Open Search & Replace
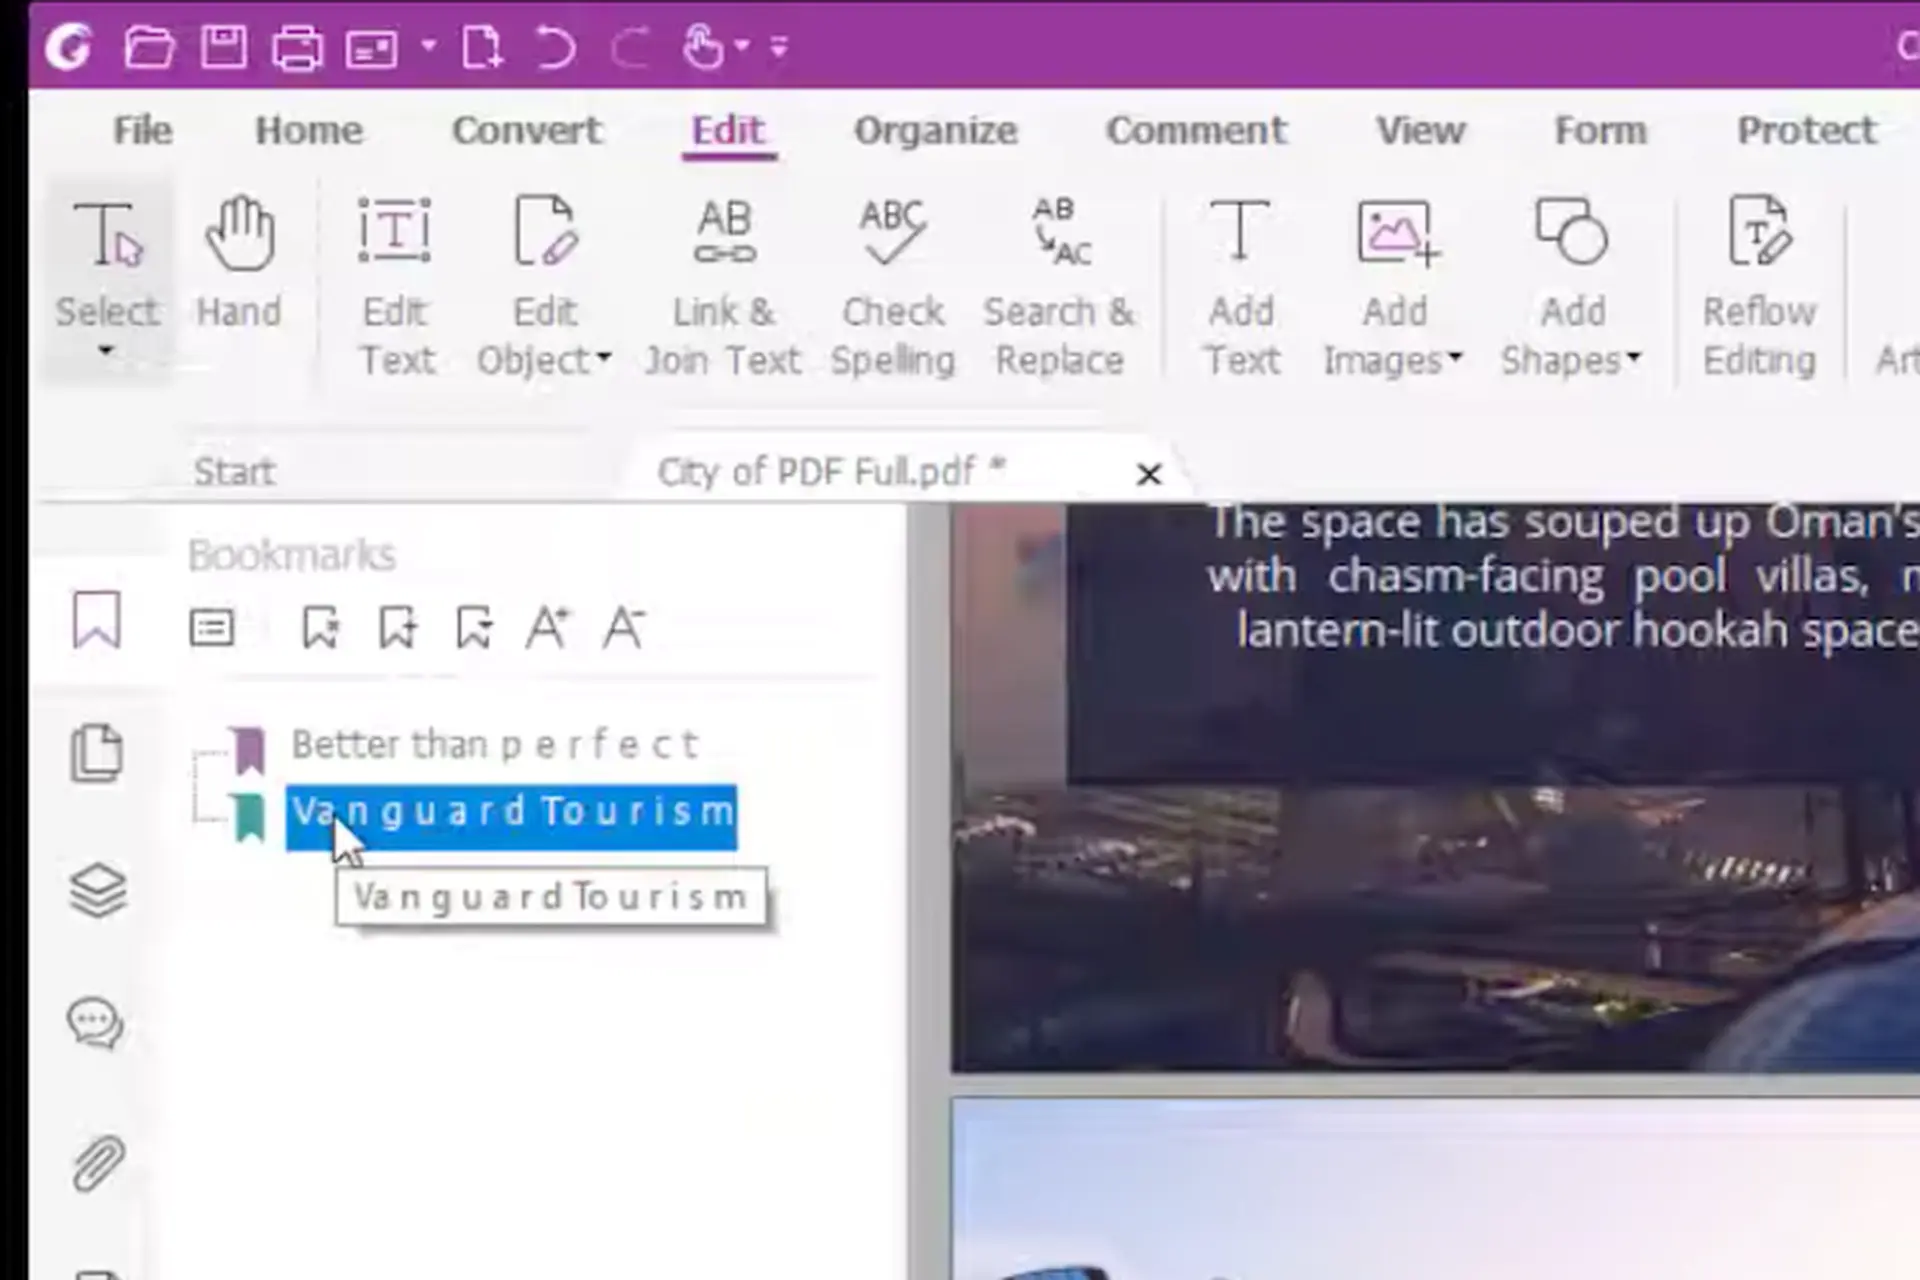 click(x=1059, y=288)
